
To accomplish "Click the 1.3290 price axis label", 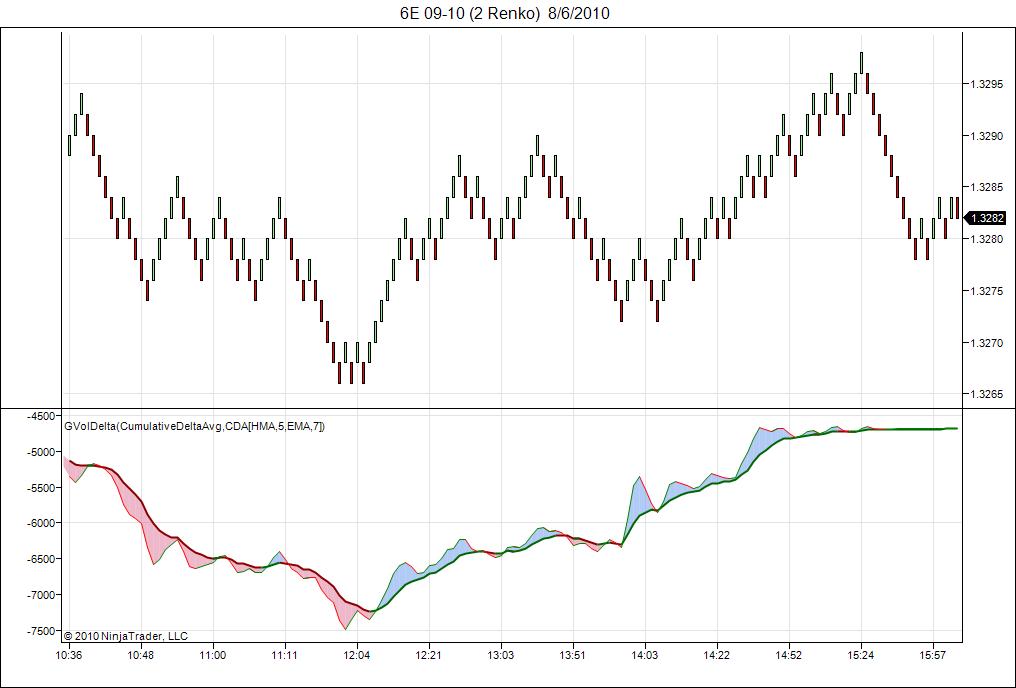I will 986,136.
